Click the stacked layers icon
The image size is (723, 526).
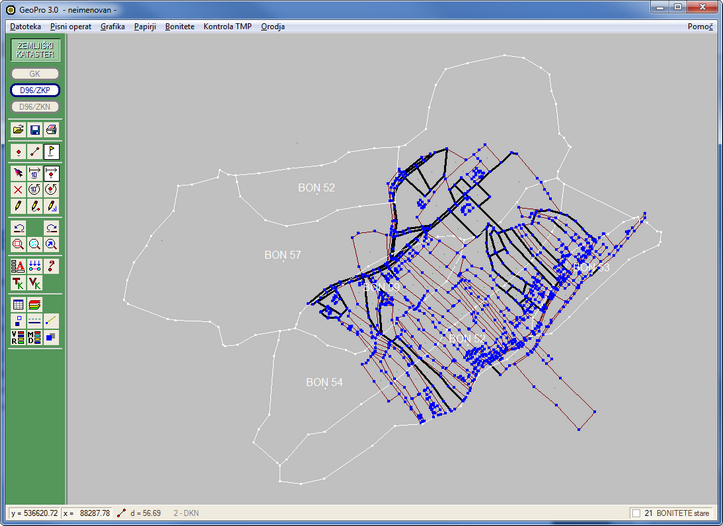(35, 304)
